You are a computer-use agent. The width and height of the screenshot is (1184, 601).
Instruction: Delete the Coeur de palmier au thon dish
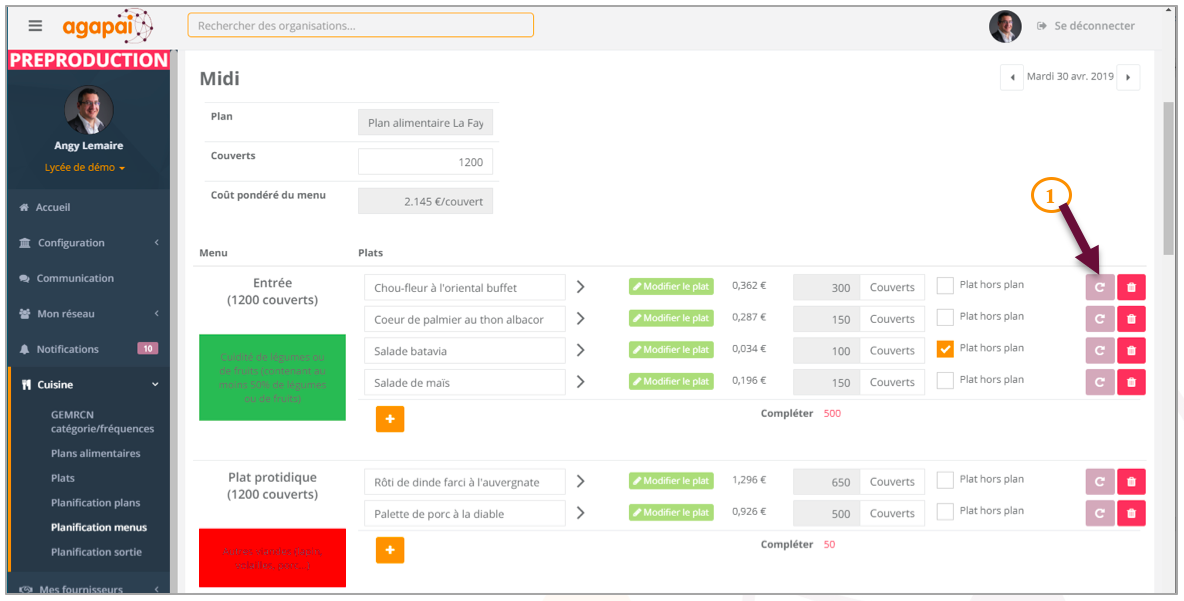pos(1131,319)
